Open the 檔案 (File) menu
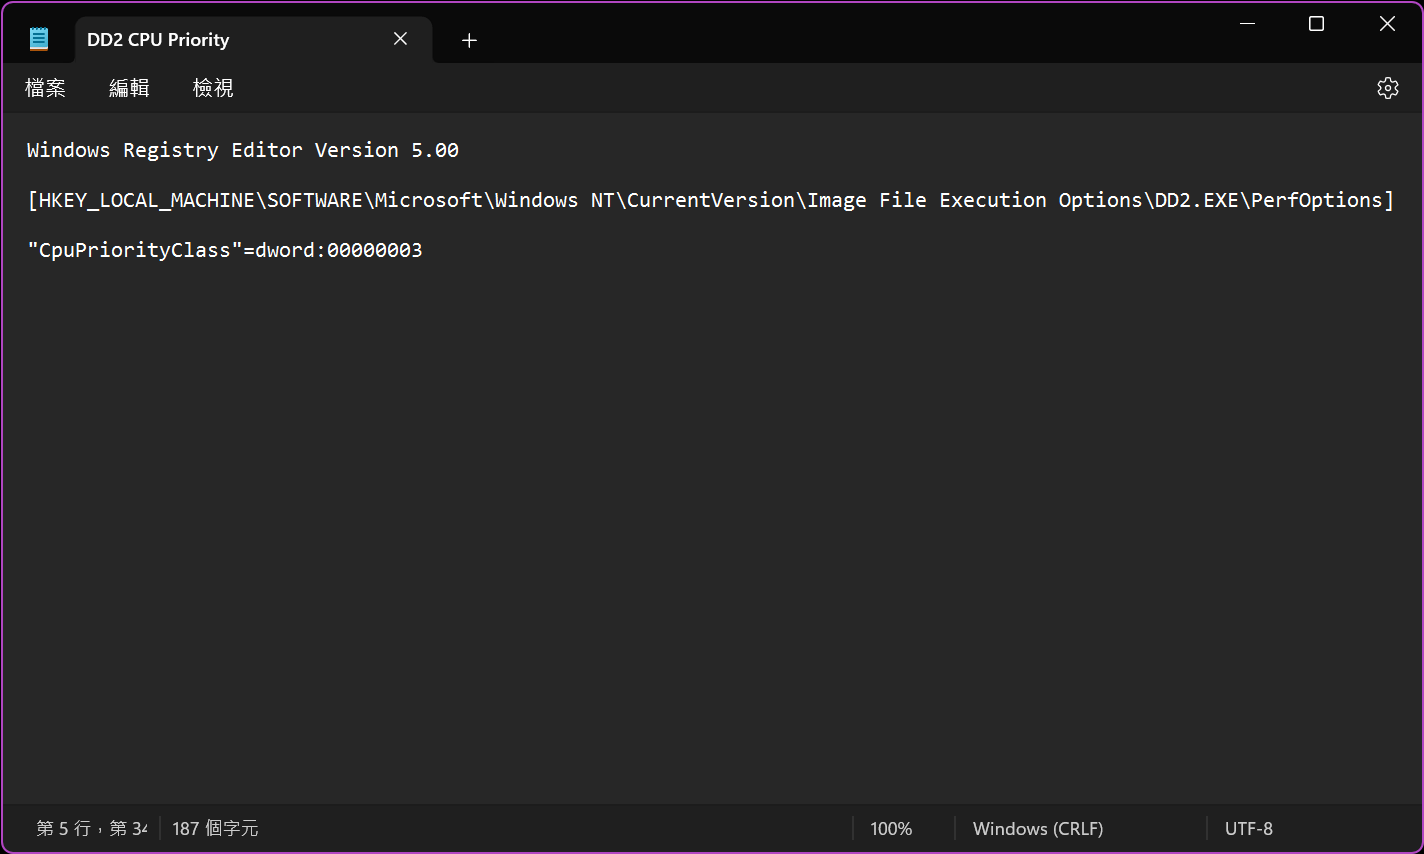Viewport: 1424px width, 854px height. pos(45,88)
